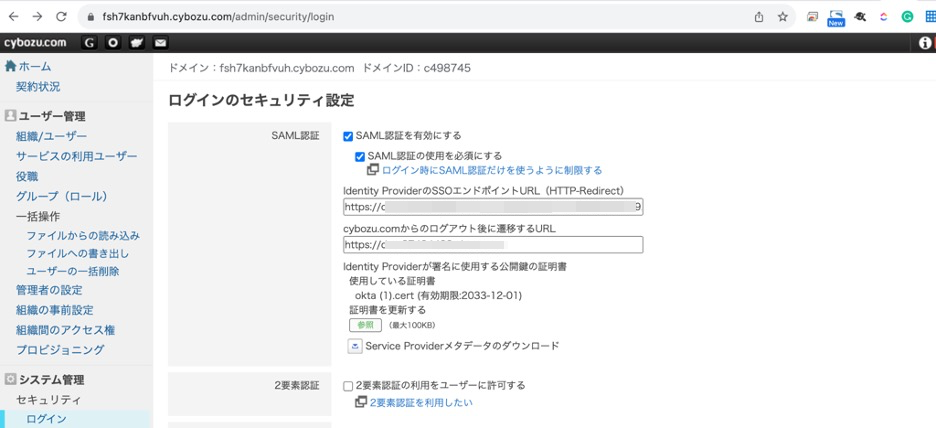Click the second circle icon in cybozu header
Viewport: 936px width, 428px height.
pyautogui.click(x=113, y=43)
